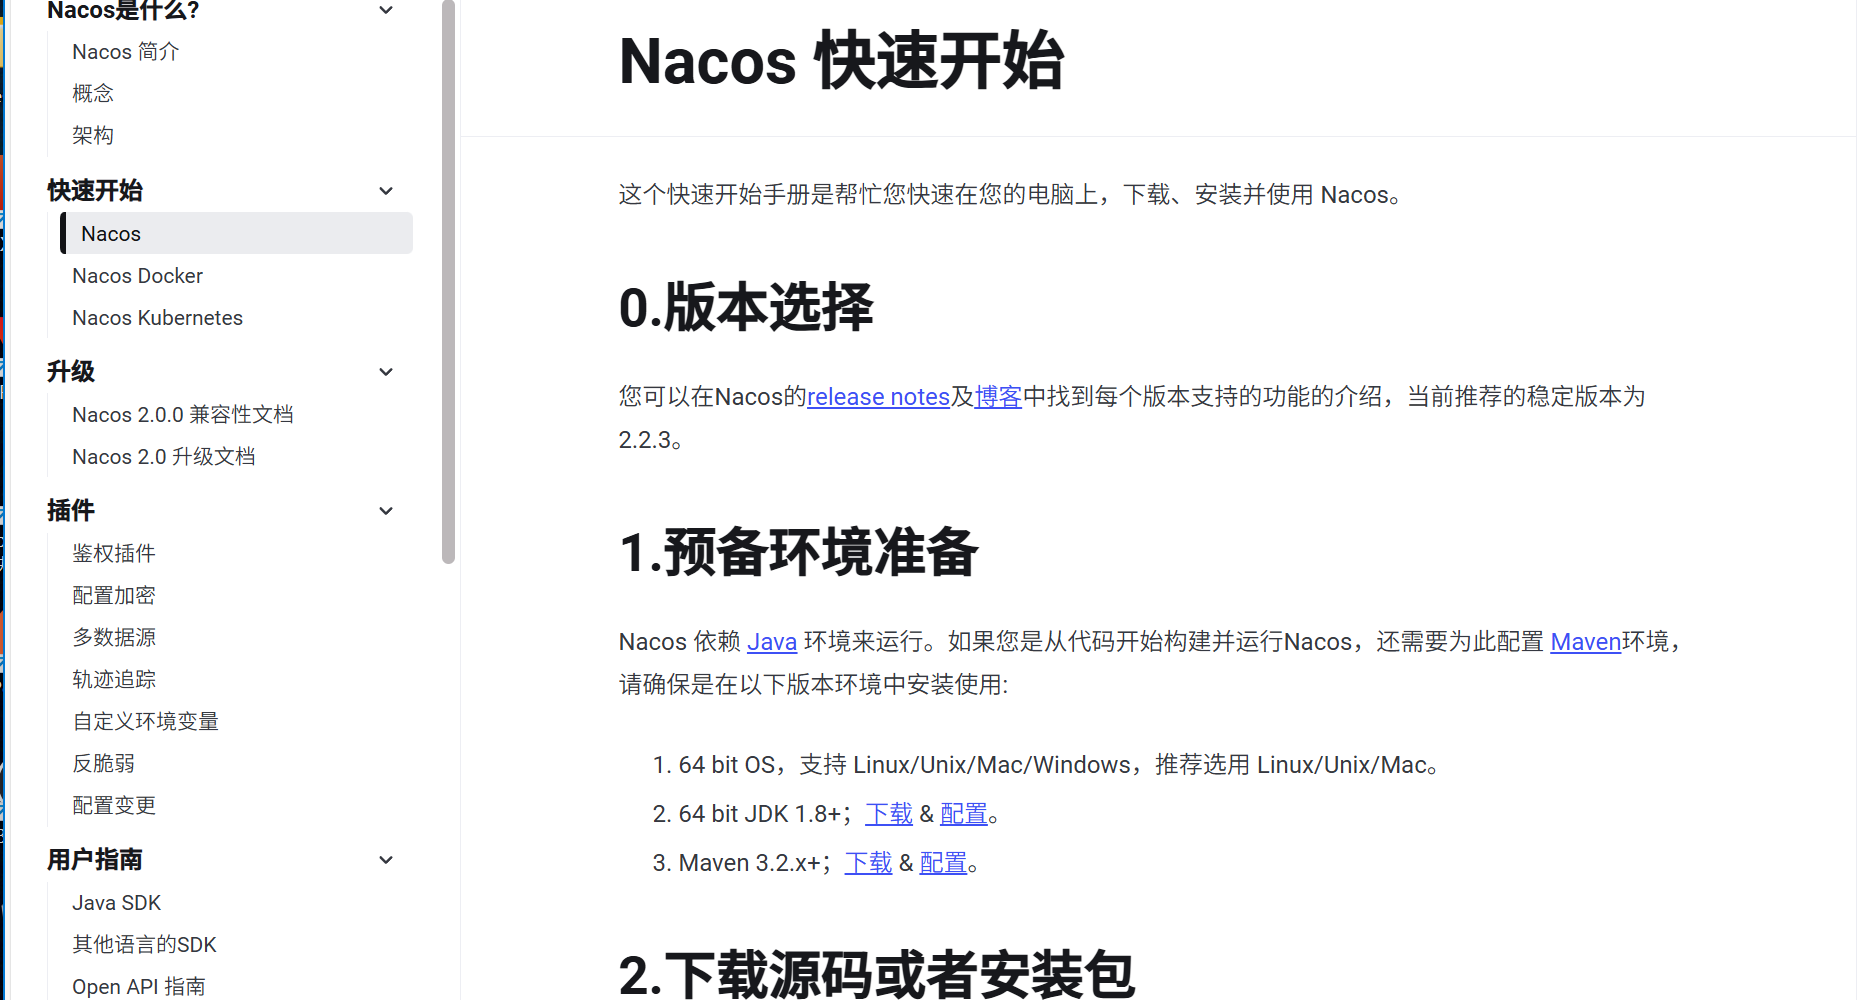Open the Nacos Docker page
1875x1000 pixels.
click(137, 276)
